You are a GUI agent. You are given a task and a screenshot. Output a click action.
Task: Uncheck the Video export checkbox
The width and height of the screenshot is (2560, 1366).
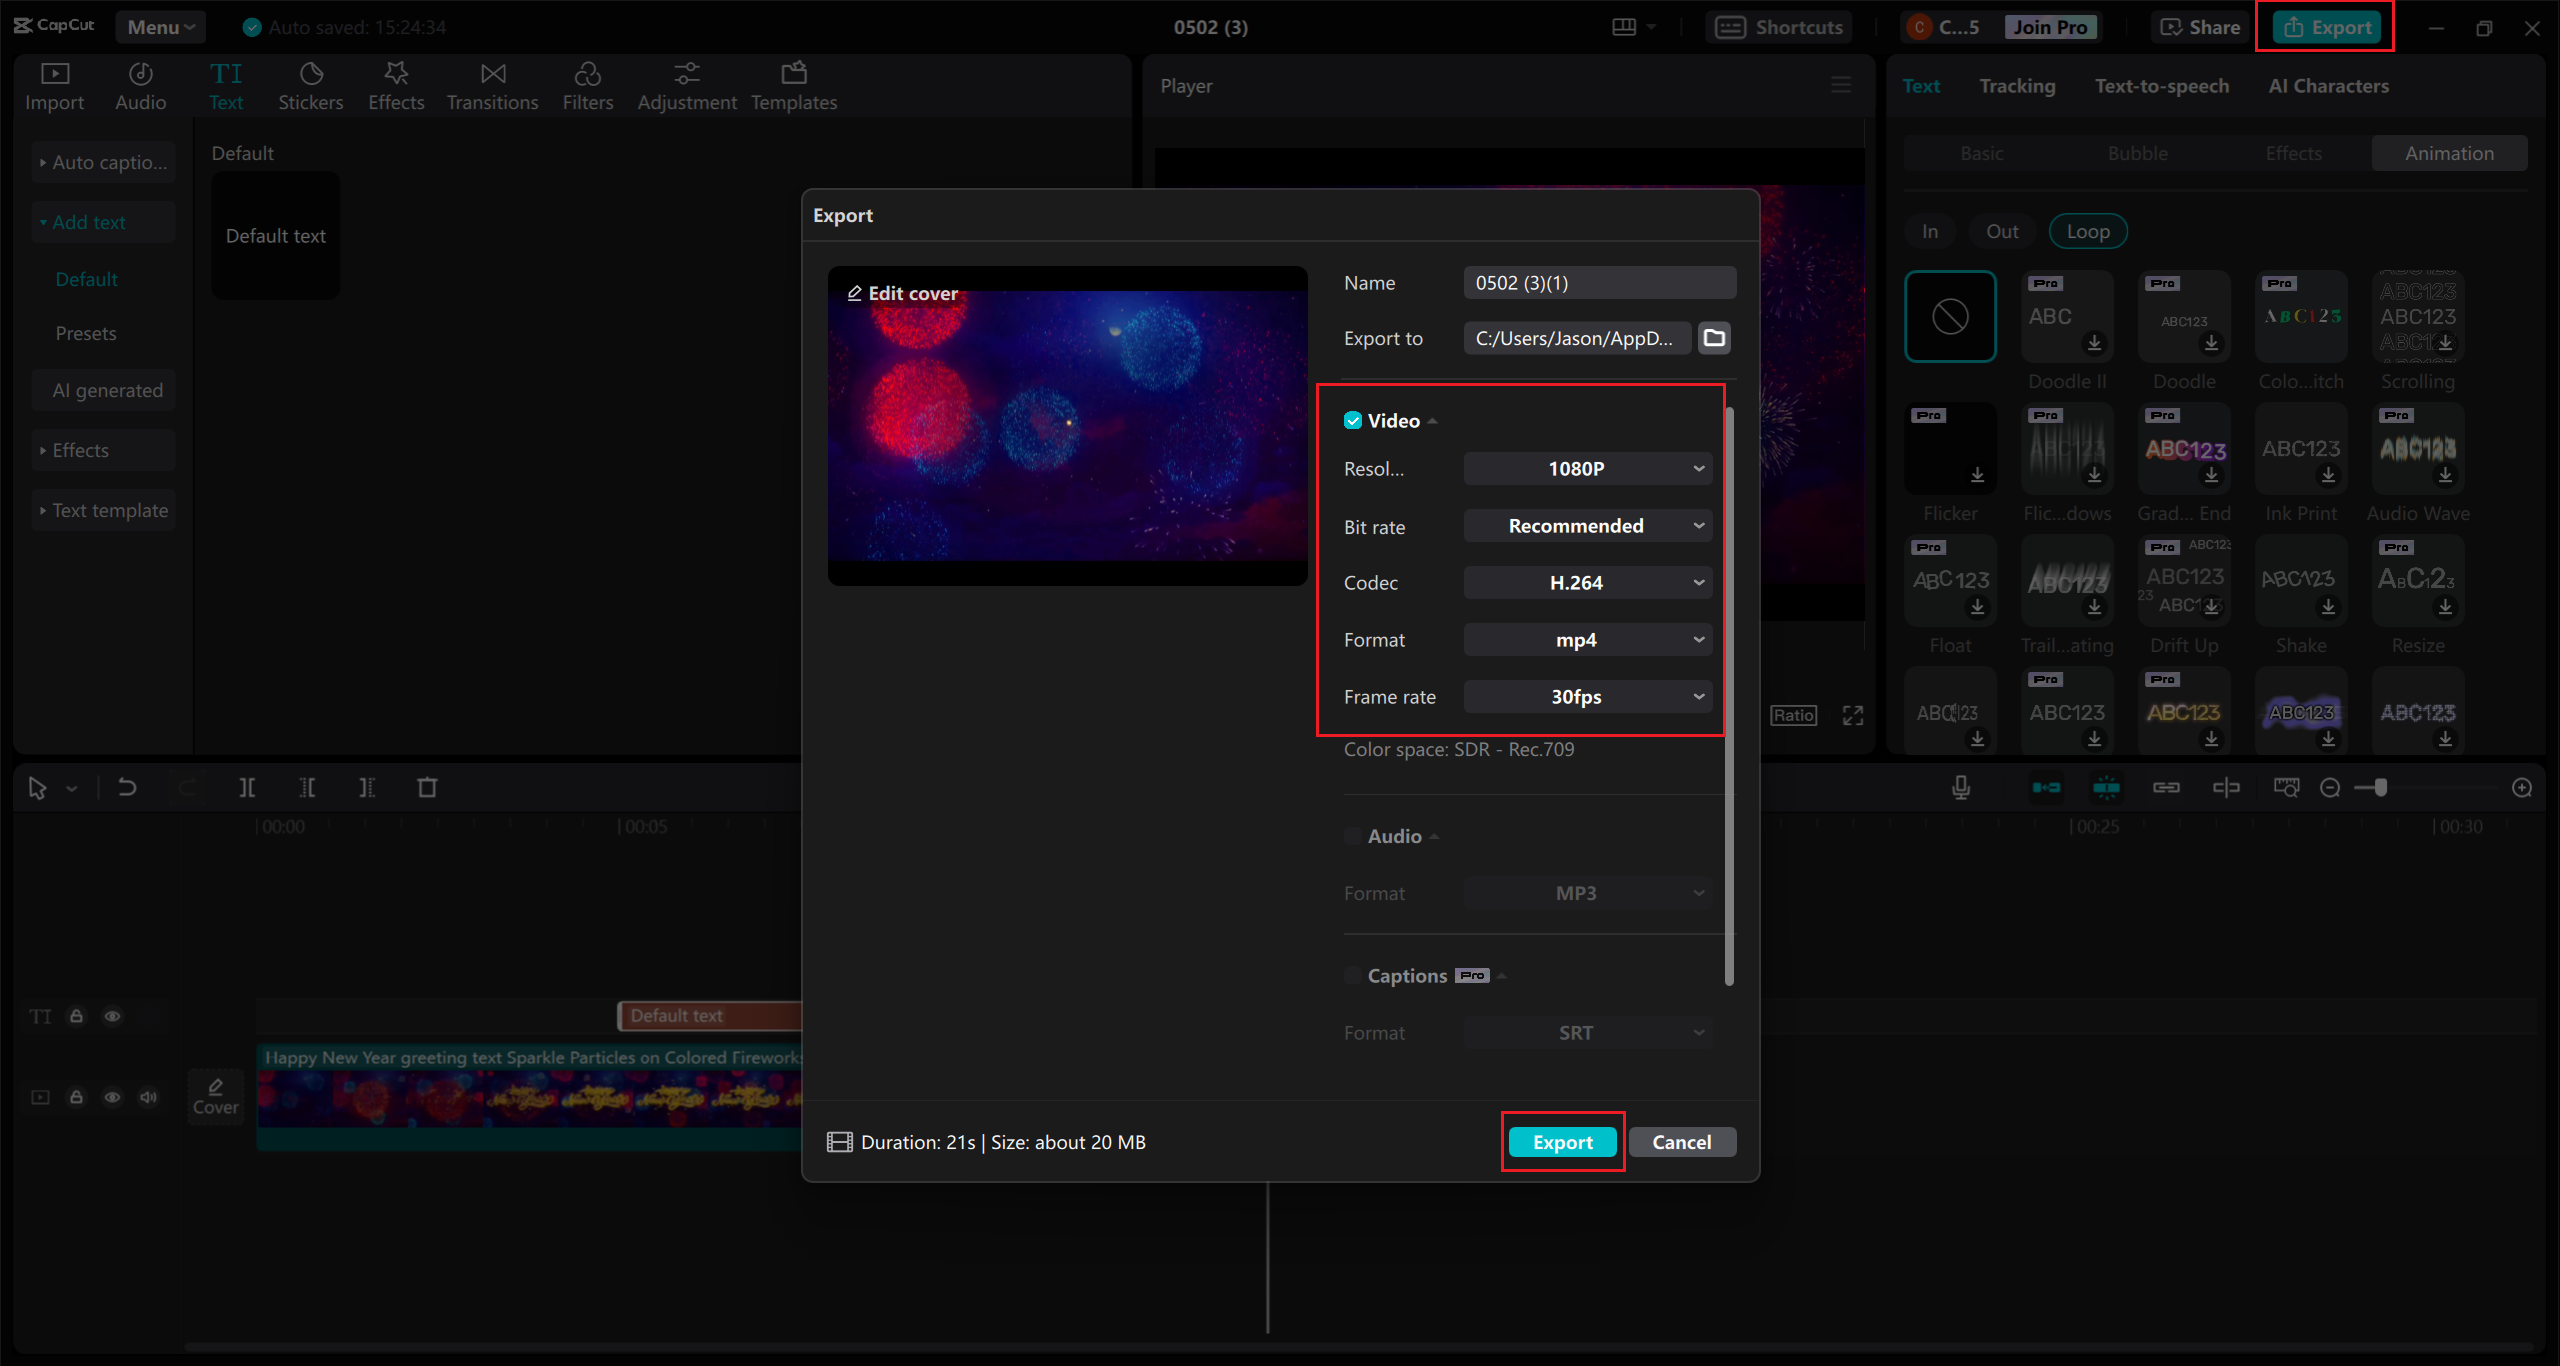coord(1353,421)
